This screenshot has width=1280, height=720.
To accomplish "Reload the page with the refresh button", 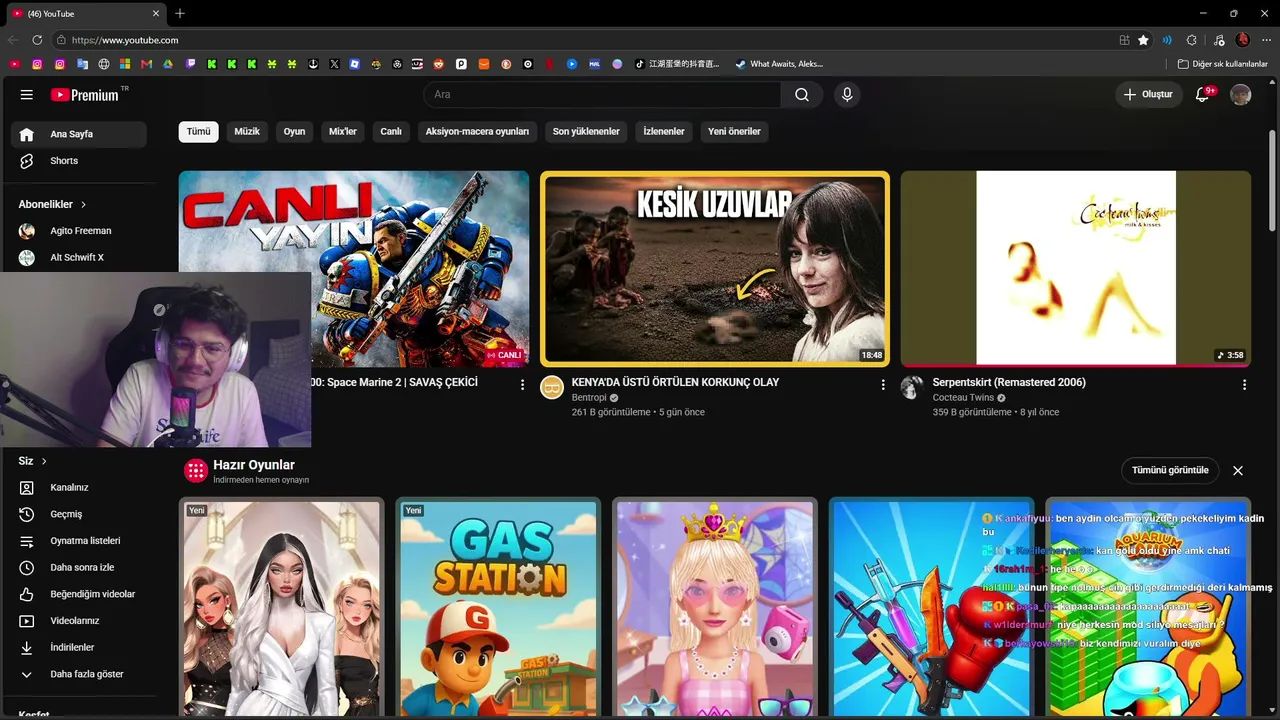I will tap(37, 40).
